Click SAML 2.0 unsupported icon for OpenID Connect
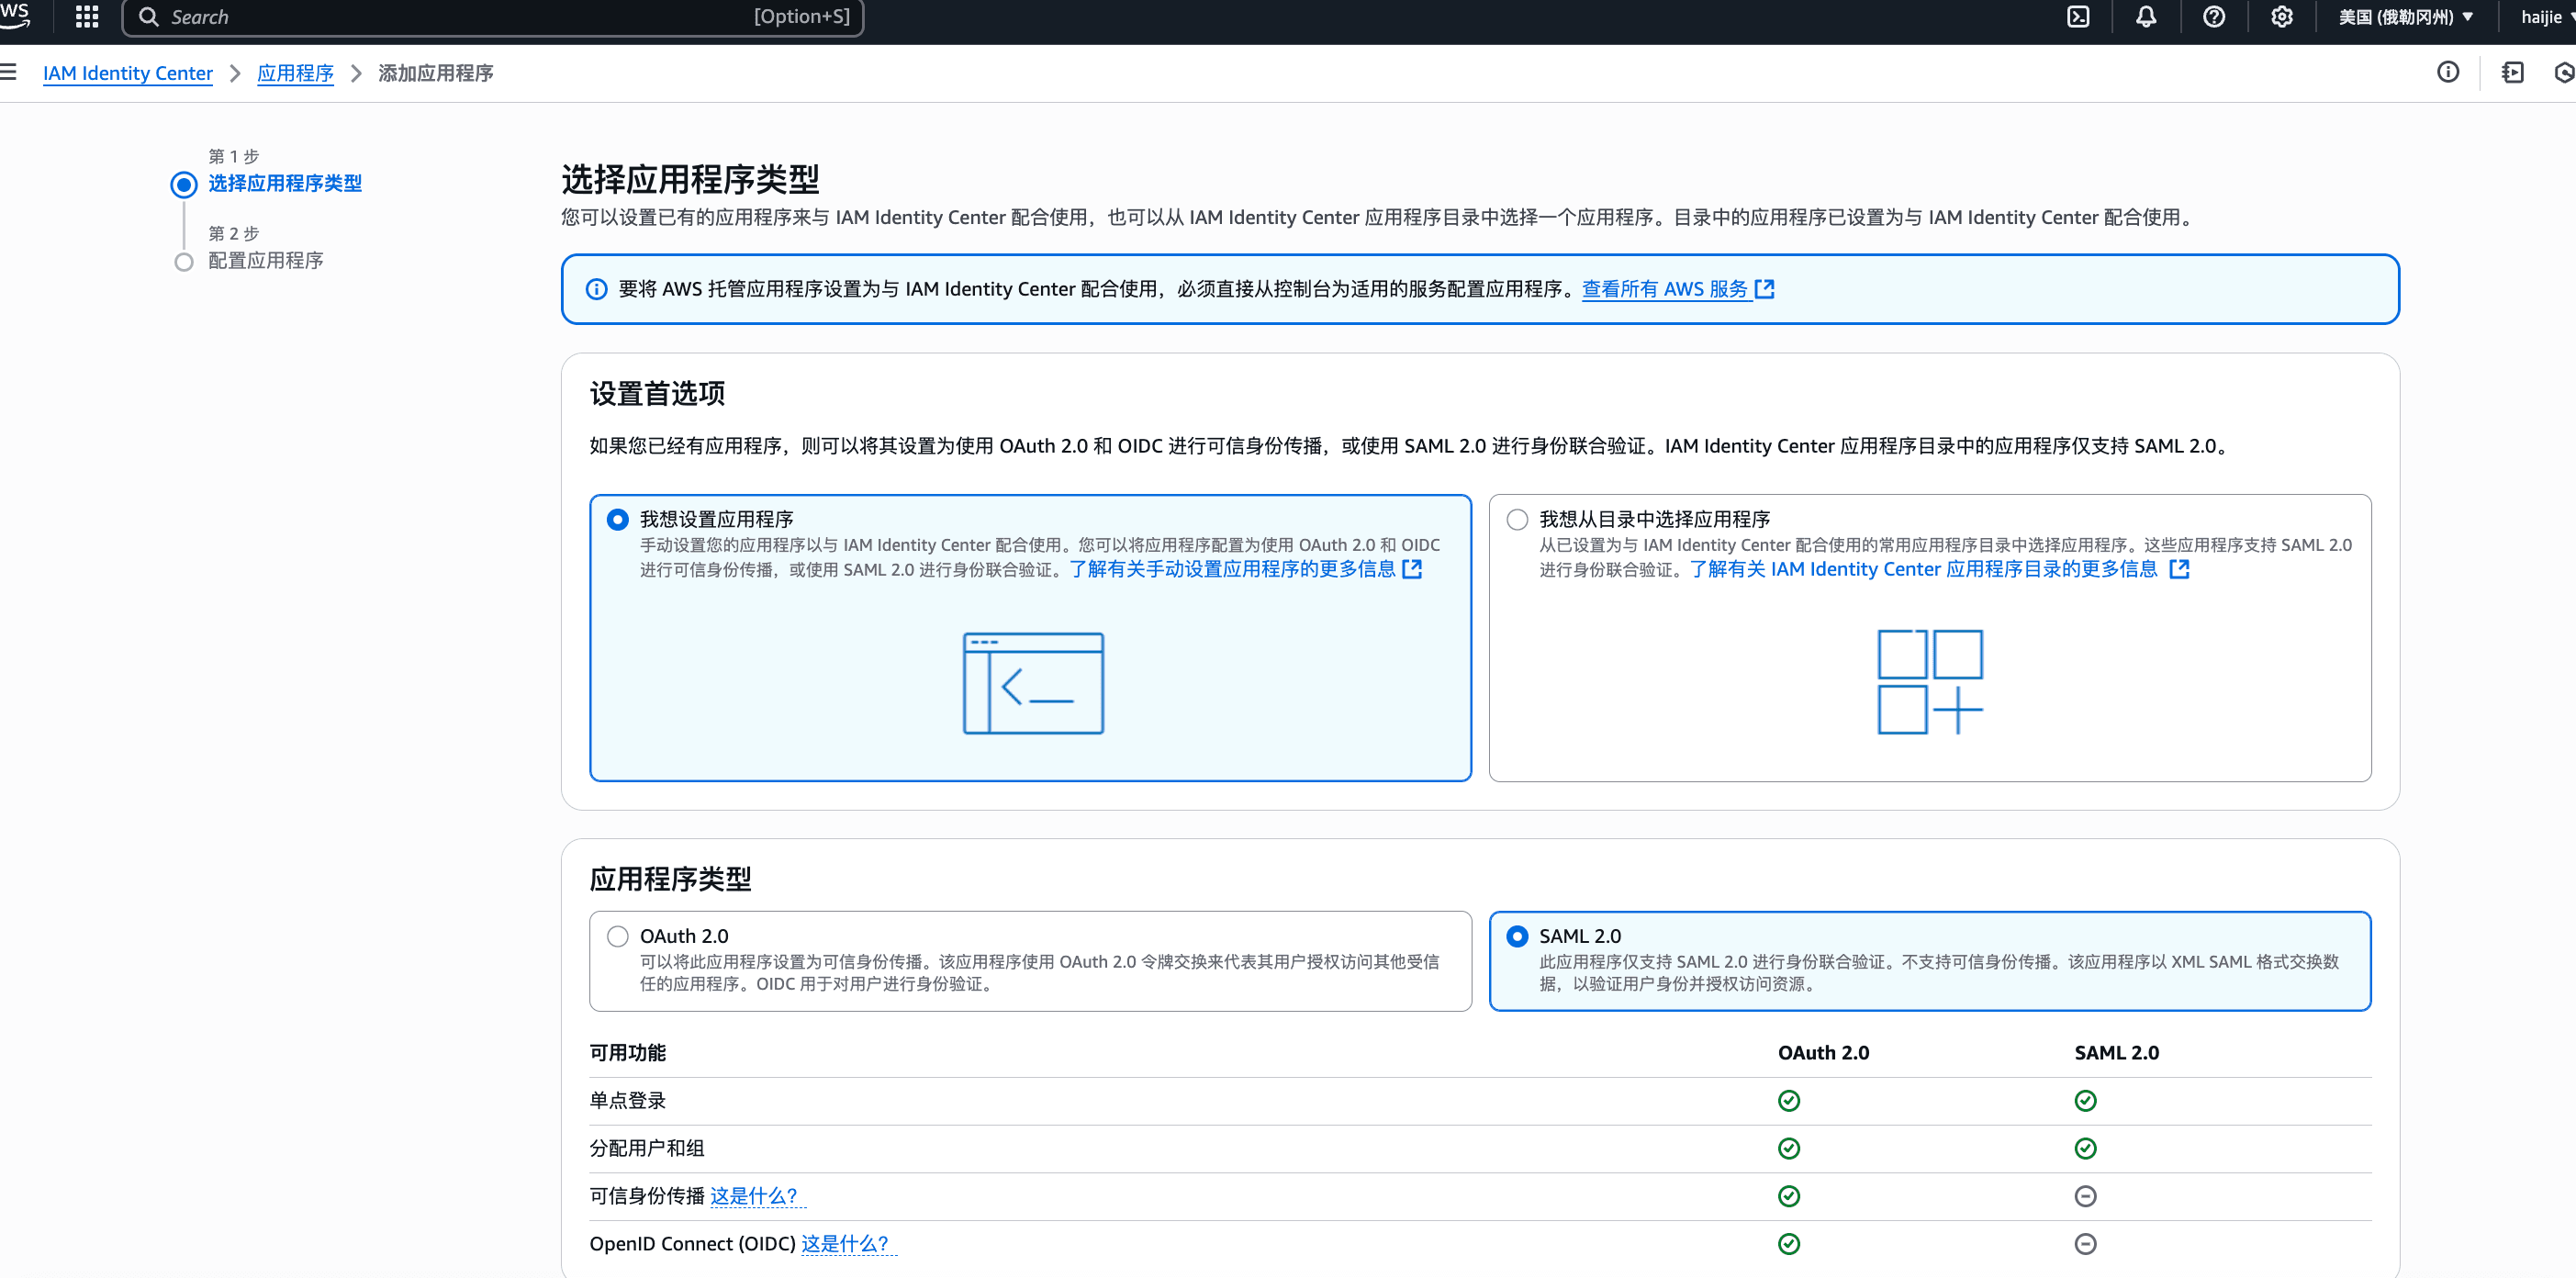Viewport: 2576px width, 1278px height. click(x=2085, y=1244)
